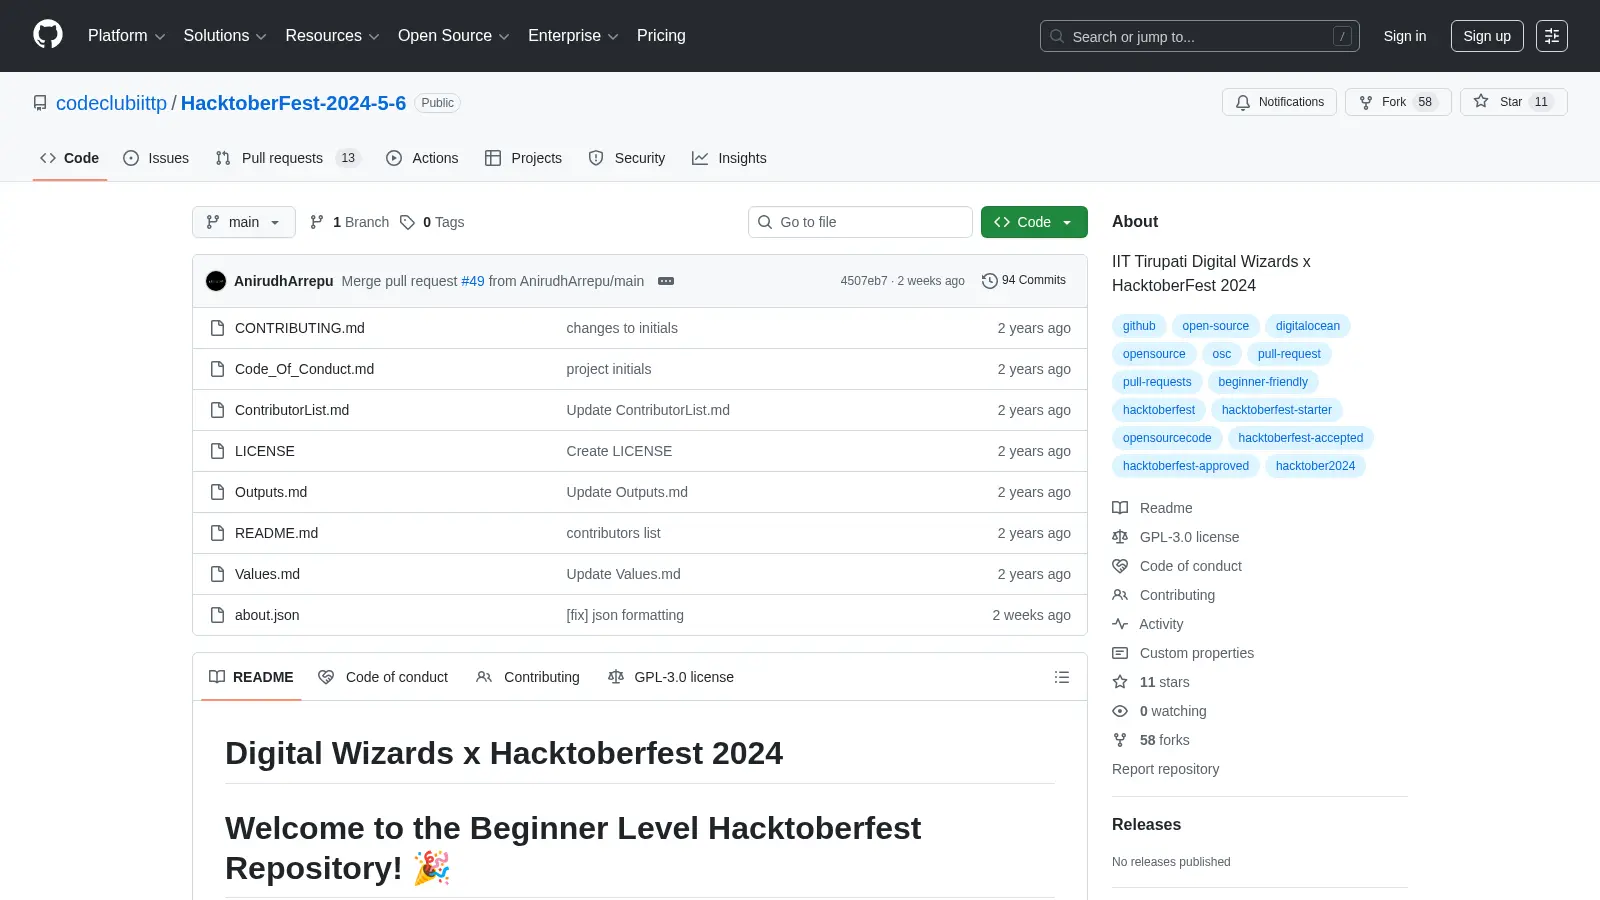1600x900 pixels.
Task: Click the file icon beside LICENSE
Action: 217,451
